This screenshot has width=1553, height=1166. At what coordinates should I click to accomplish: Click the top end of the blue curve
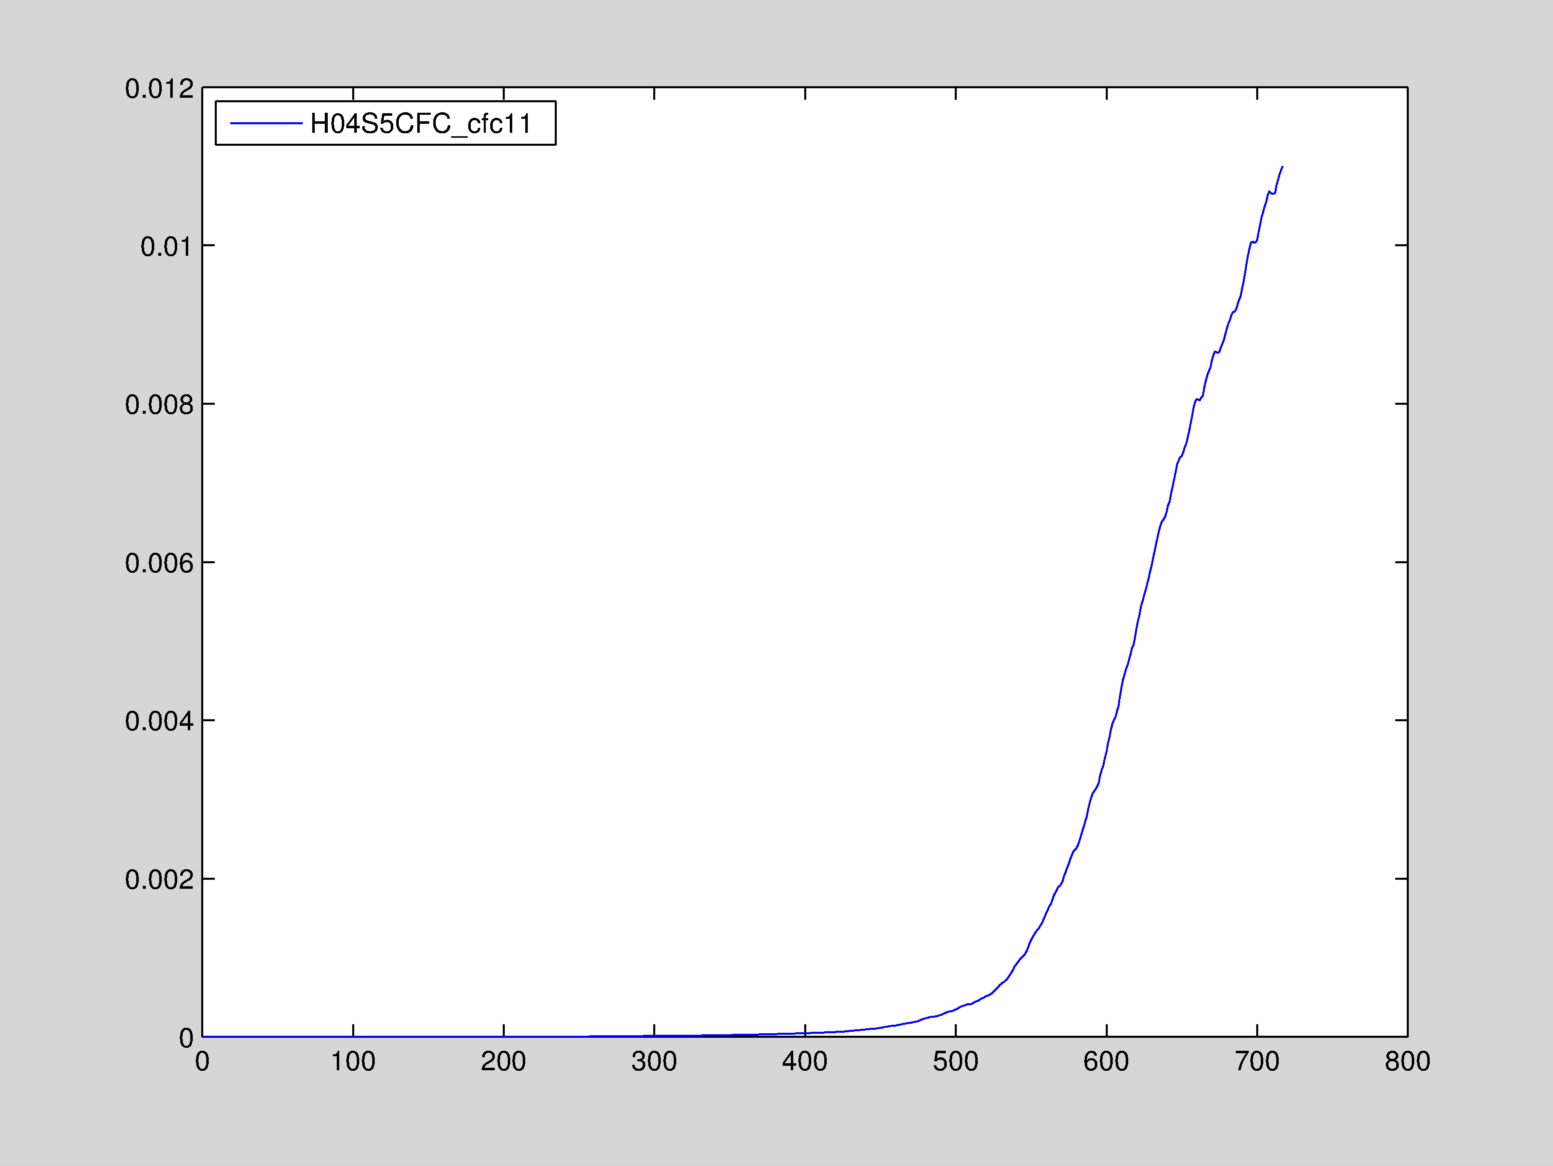pos(1282,167)
